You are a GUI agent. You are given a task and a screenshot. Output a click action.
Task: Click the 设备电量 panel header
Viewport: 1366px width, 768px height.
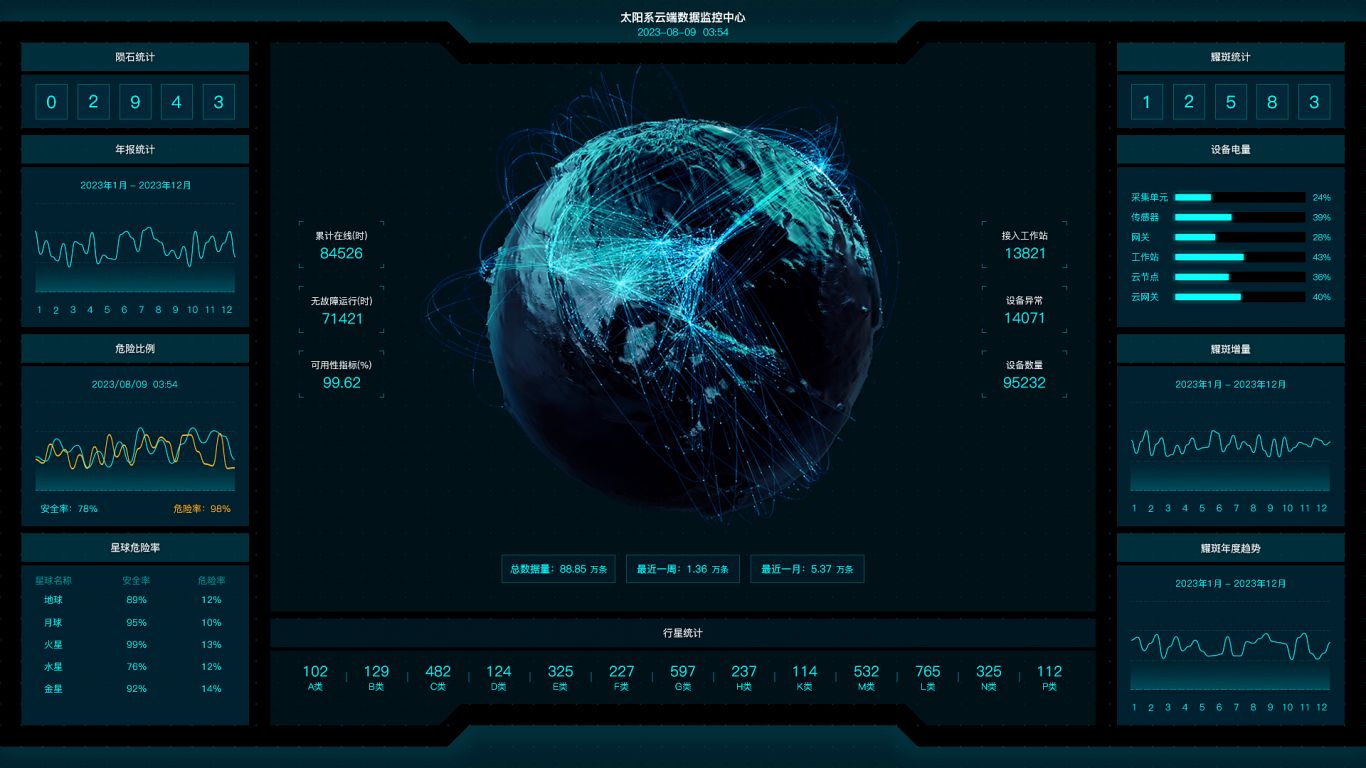coord(1230,149)
